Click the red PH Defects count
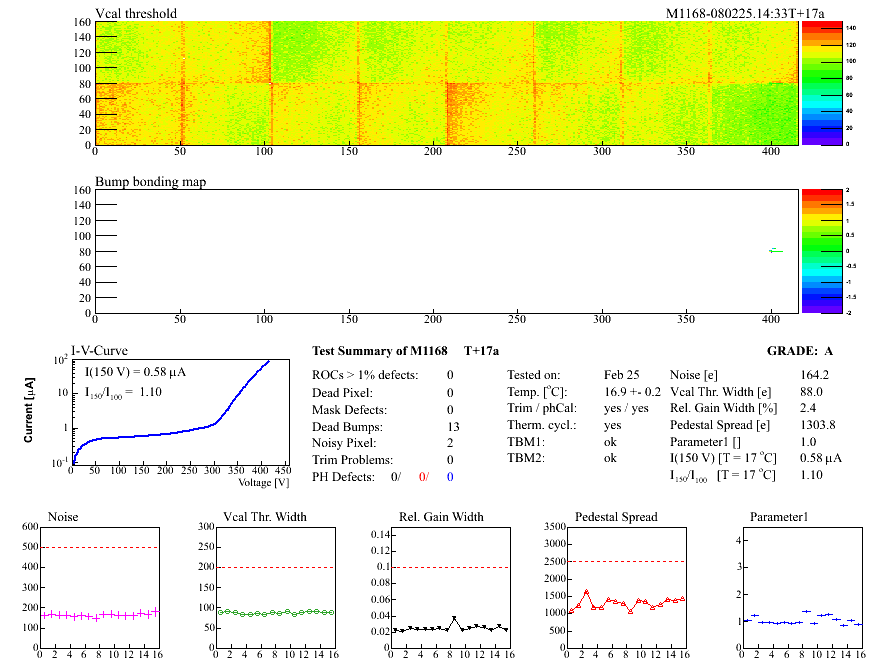 point(424,477)
